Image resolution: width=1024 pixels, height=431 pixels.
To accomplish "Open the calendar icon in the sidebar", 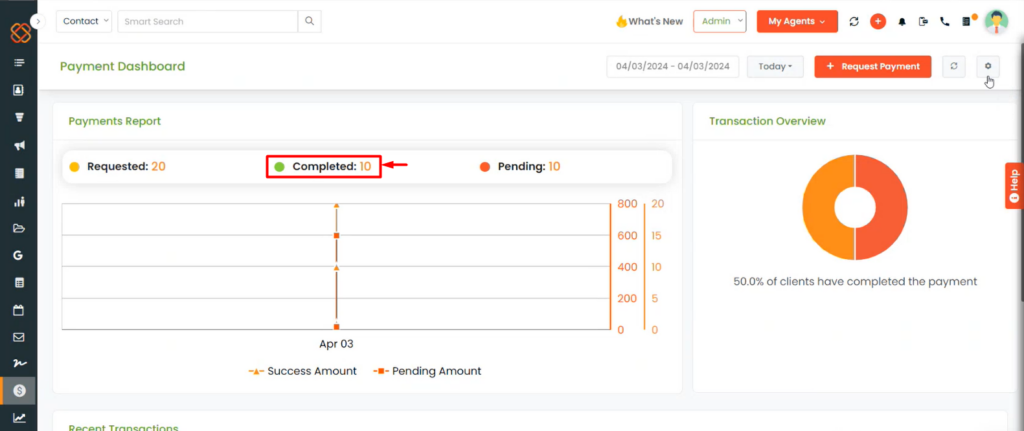I will tap(19, 310).
